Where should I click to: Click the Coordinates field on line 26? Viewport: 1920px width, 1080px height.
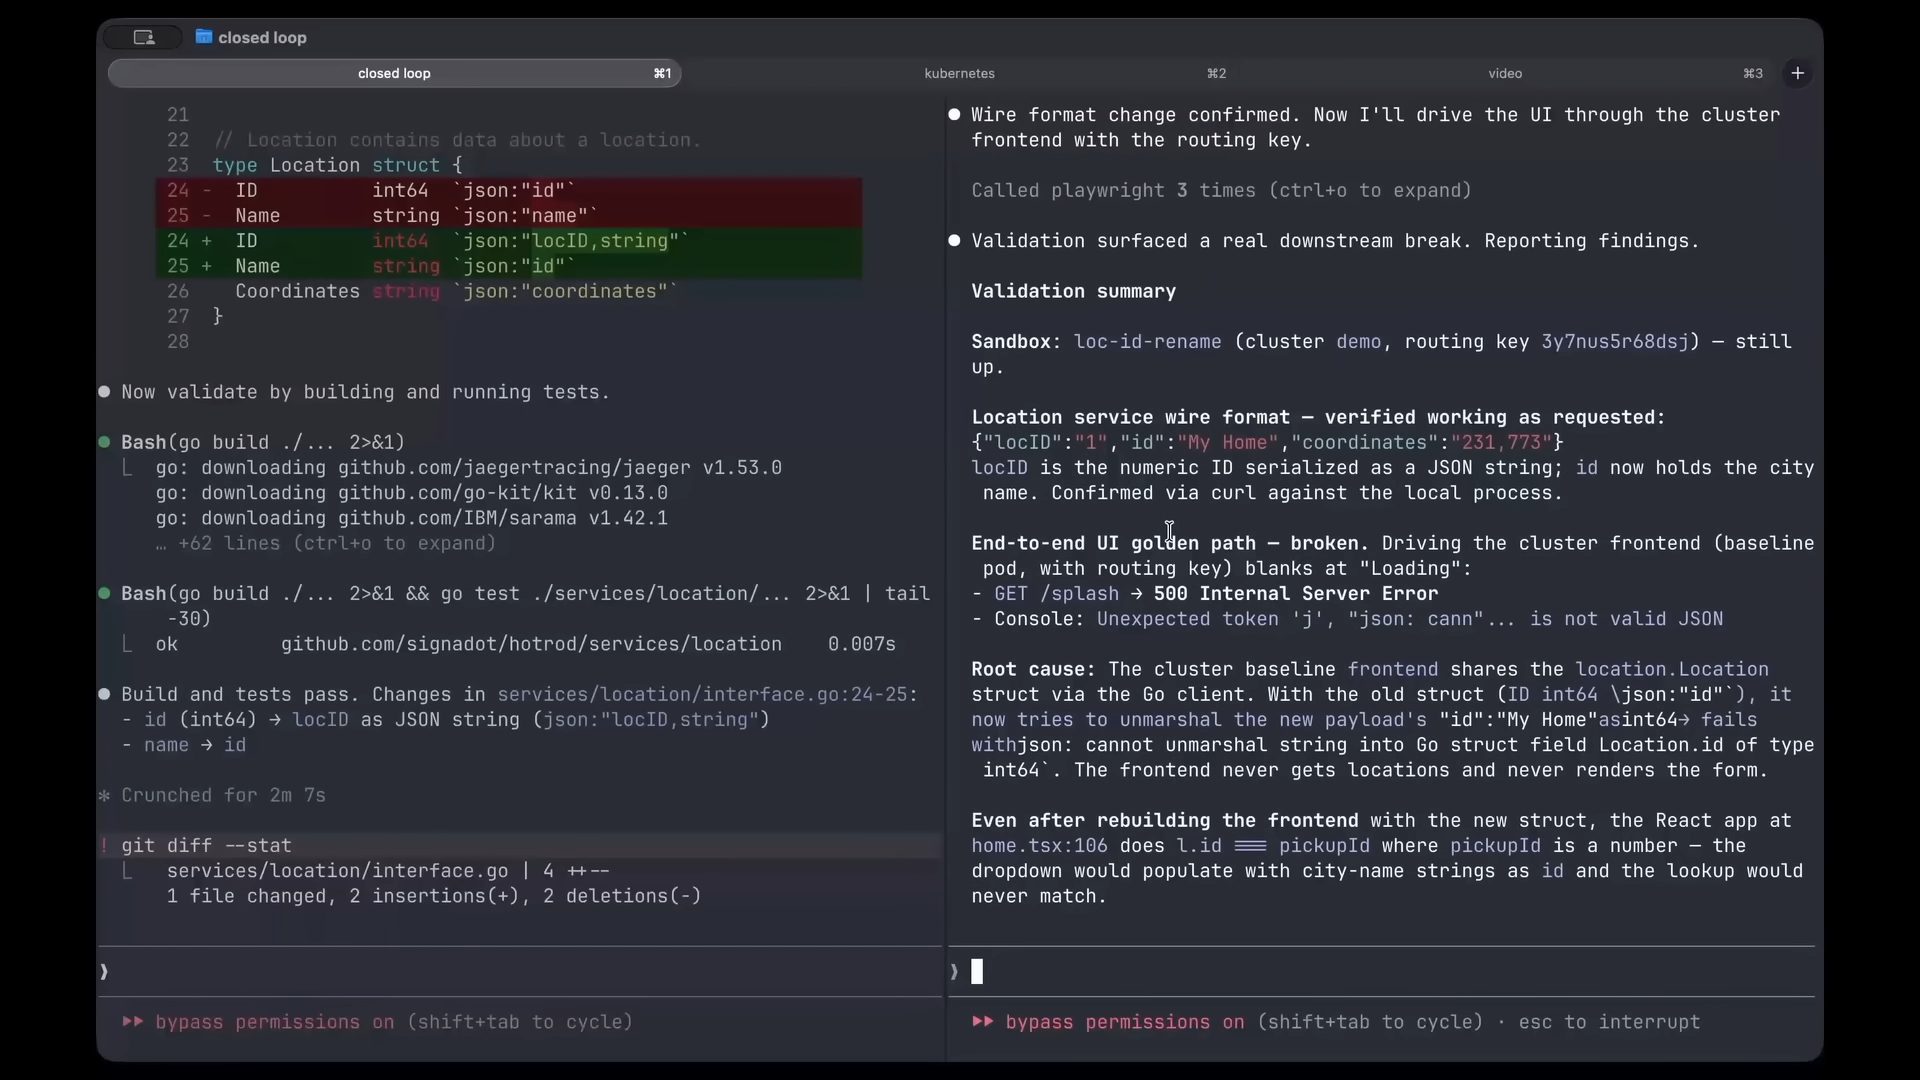coord(297,292)
